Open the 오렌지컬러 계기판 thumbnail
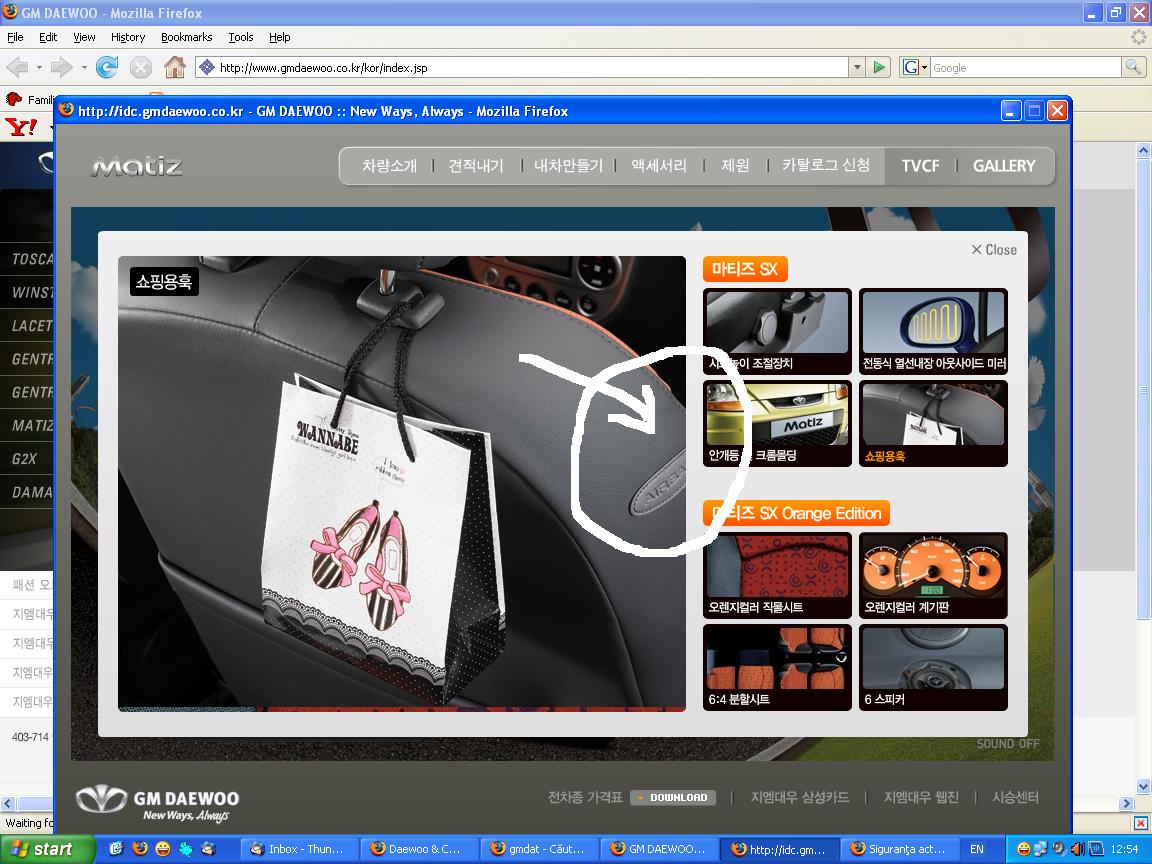The image size is (1152, 864). pos(933,575)
